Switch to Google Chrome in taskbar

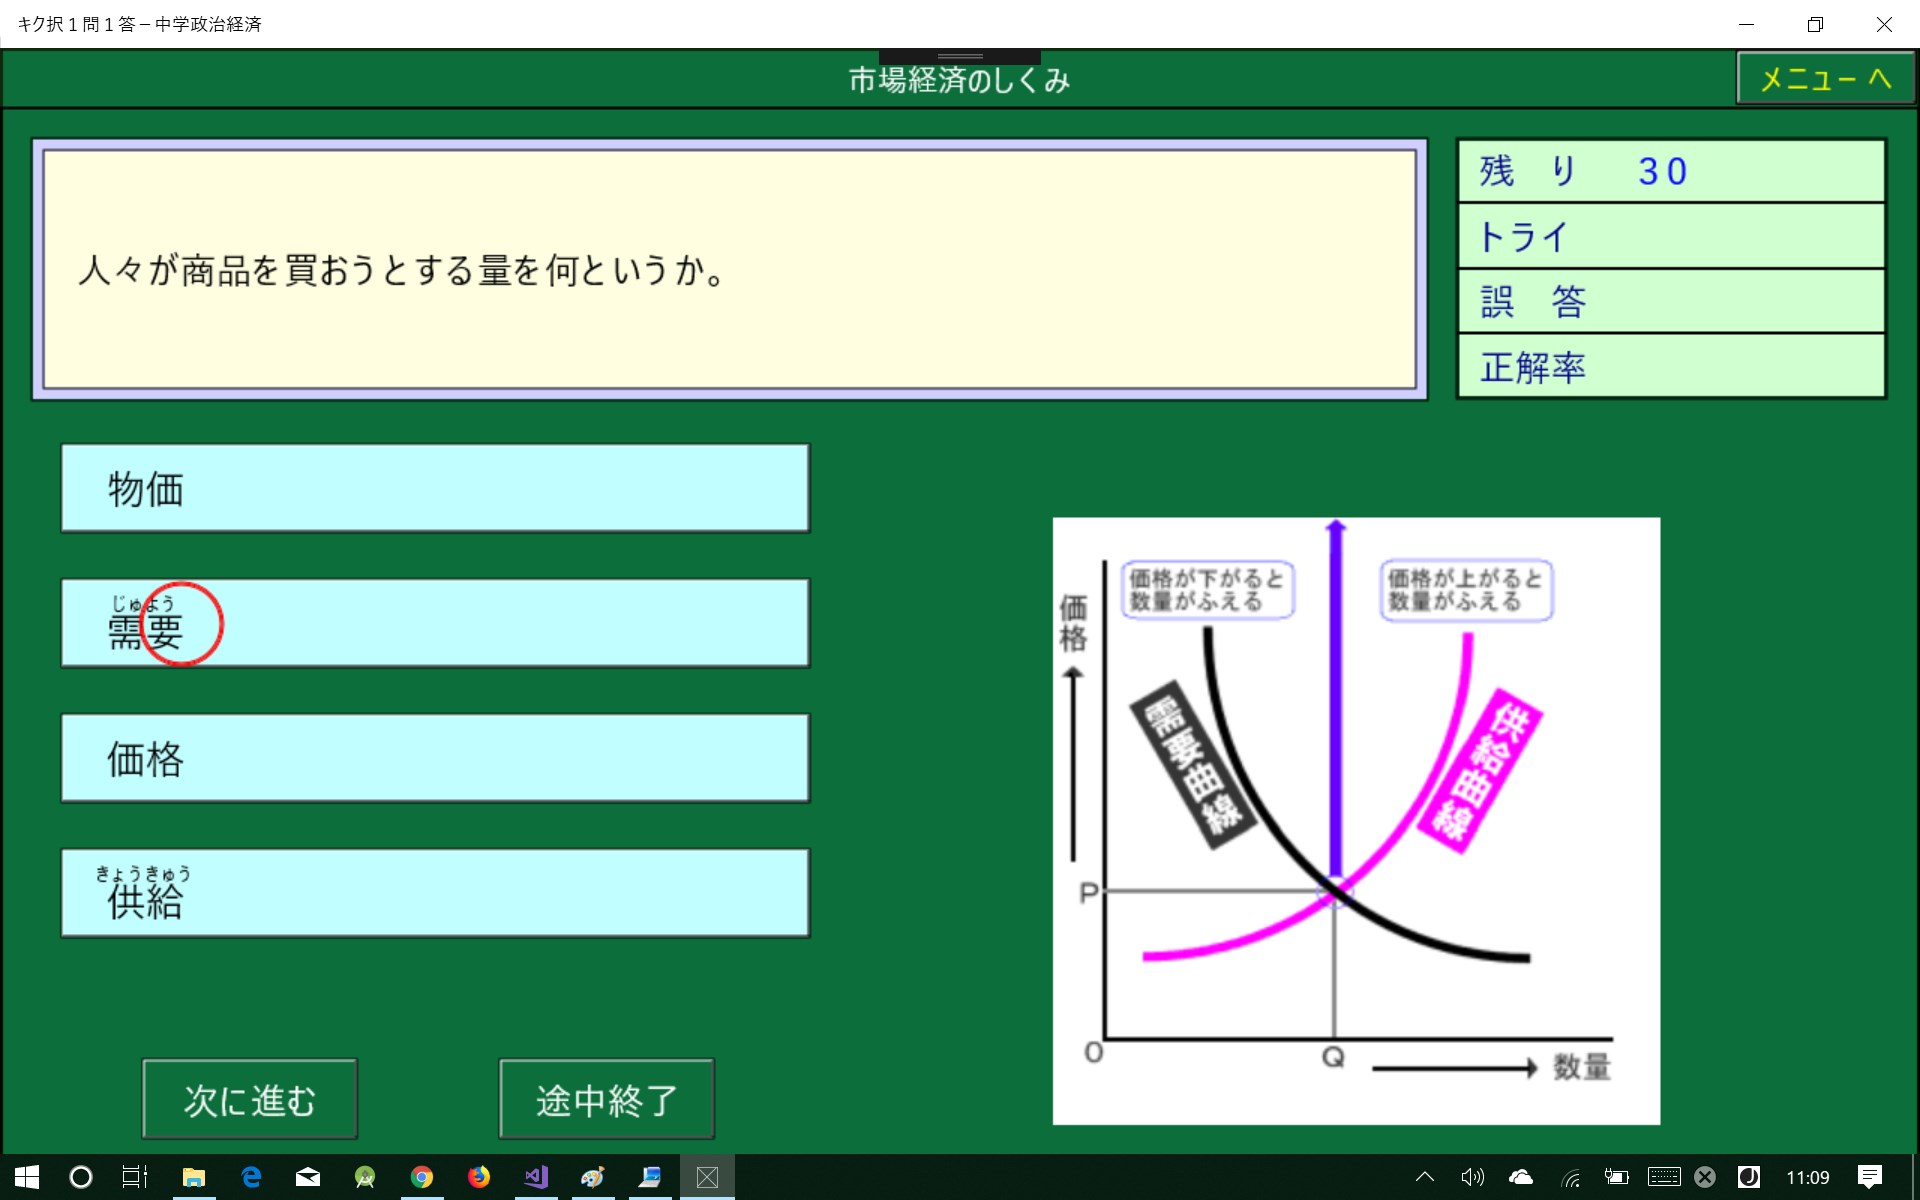[x=422, y=1177]
